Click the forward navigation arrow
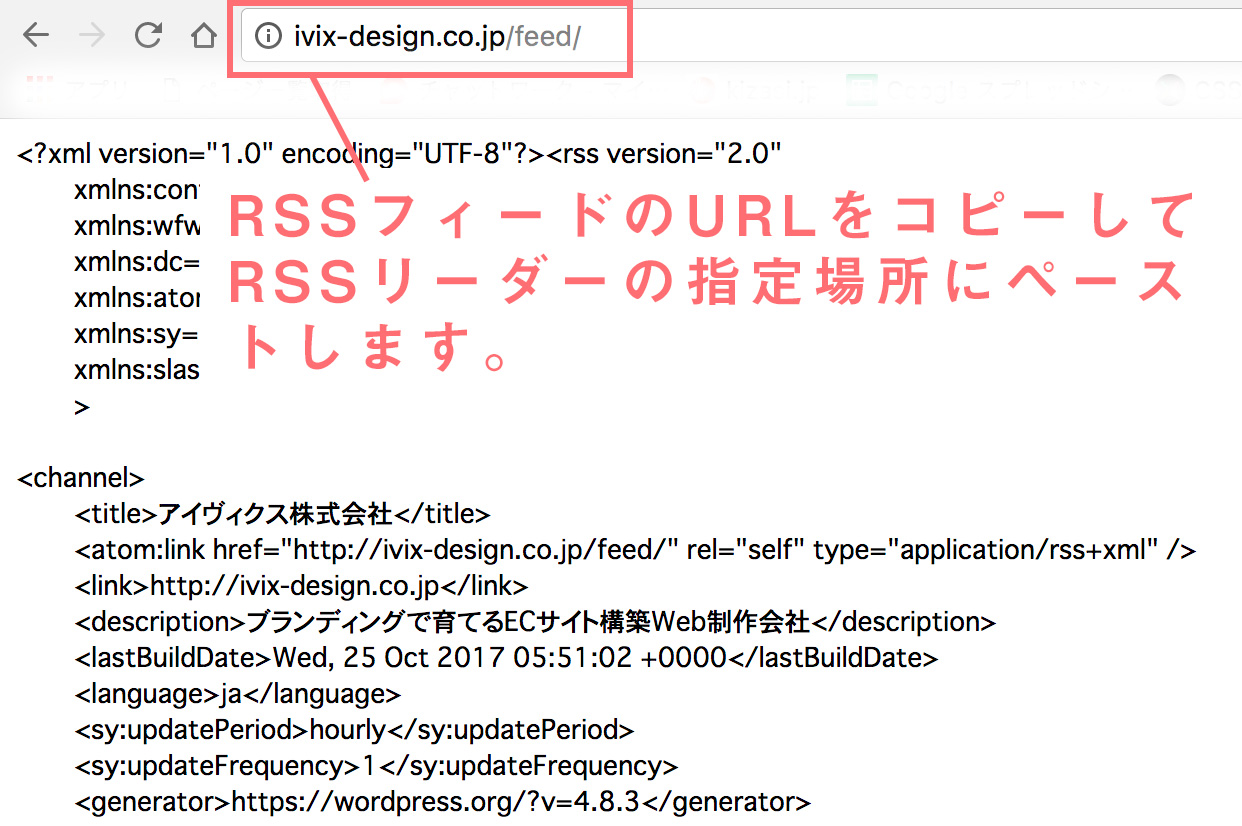 tap(91, 35)
